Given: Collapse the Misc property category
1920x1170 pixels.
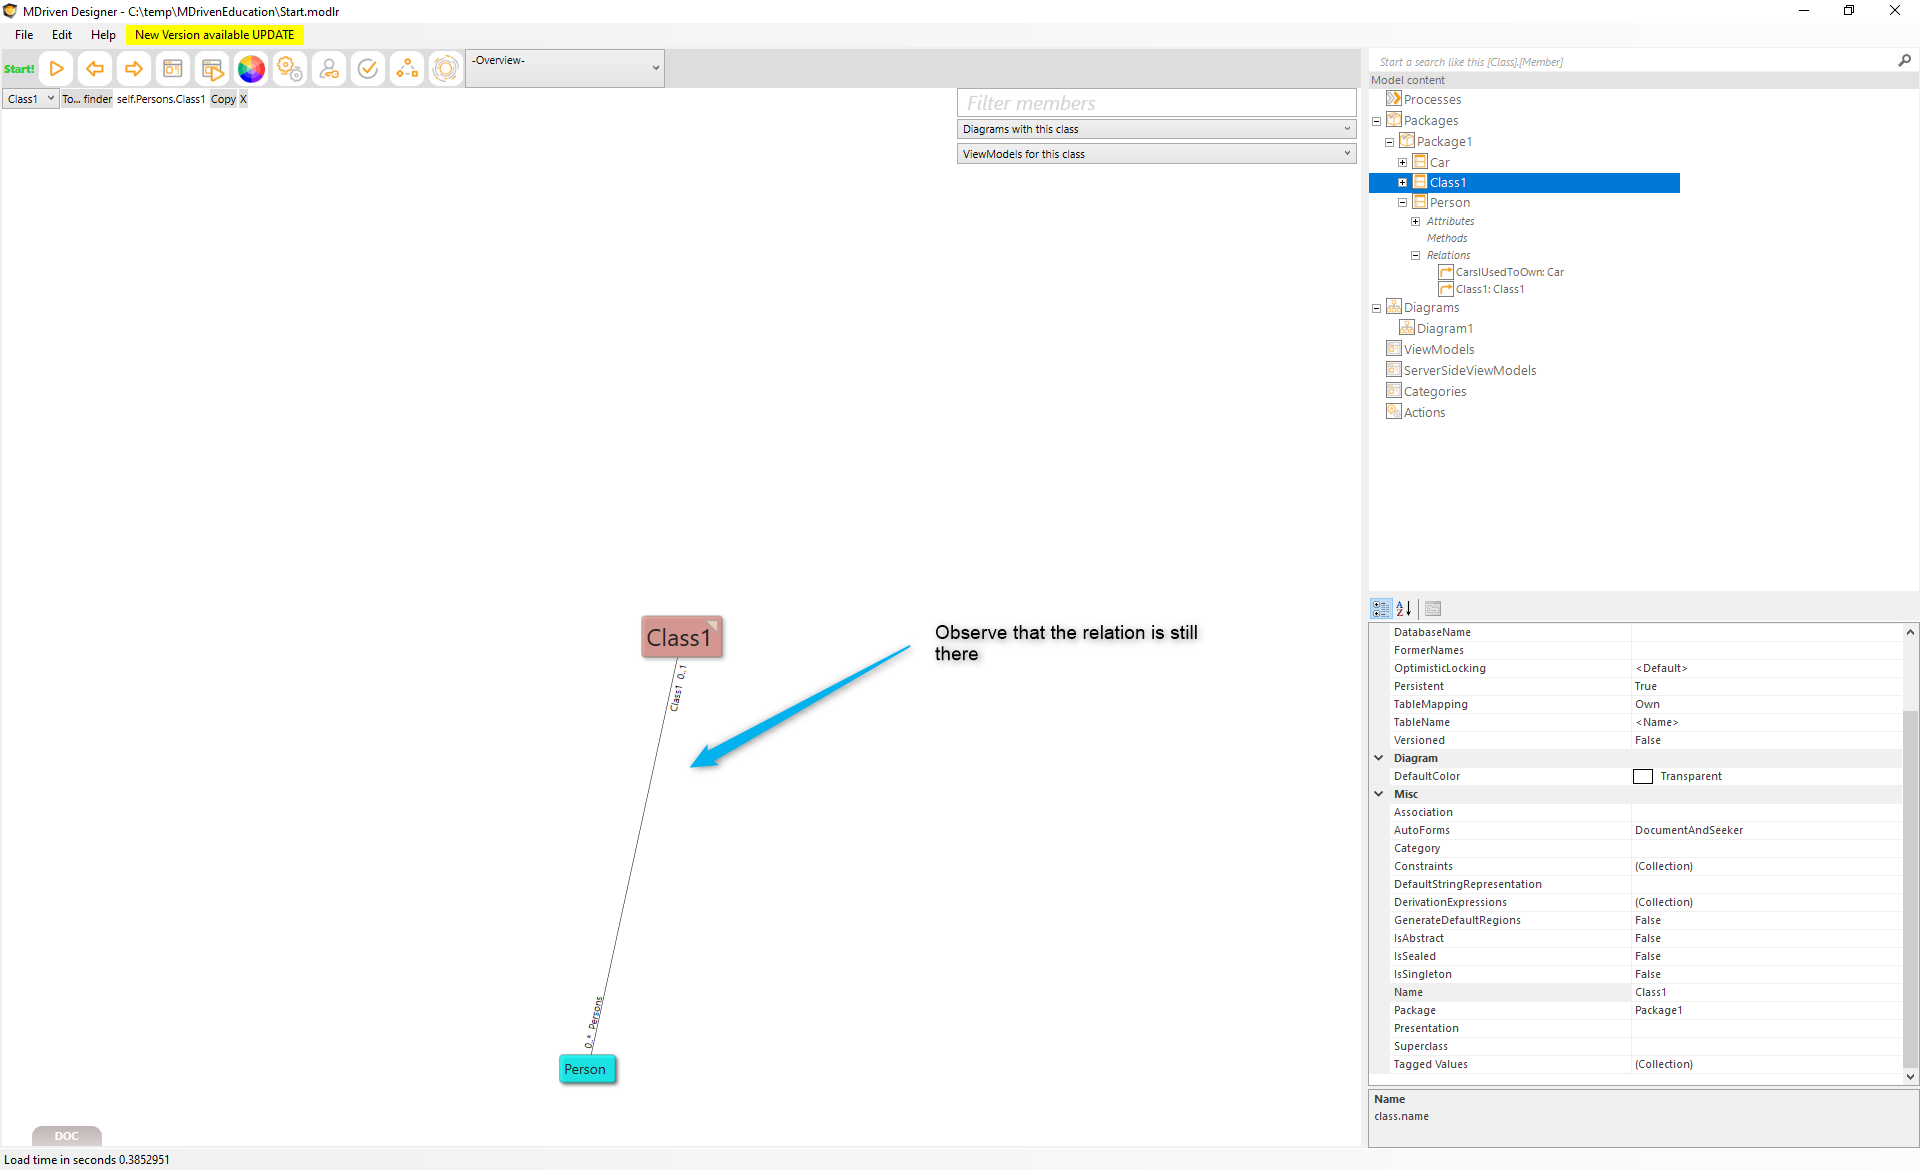Looking at the screenshot, I should (x=1379, y=794).
